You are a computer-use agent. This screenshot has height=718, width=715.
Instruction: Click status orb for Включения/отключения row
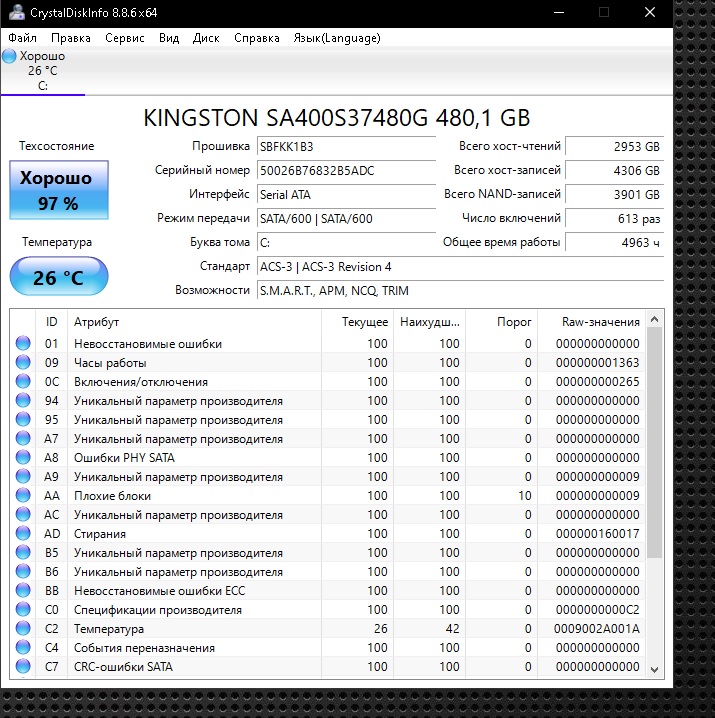23,381
